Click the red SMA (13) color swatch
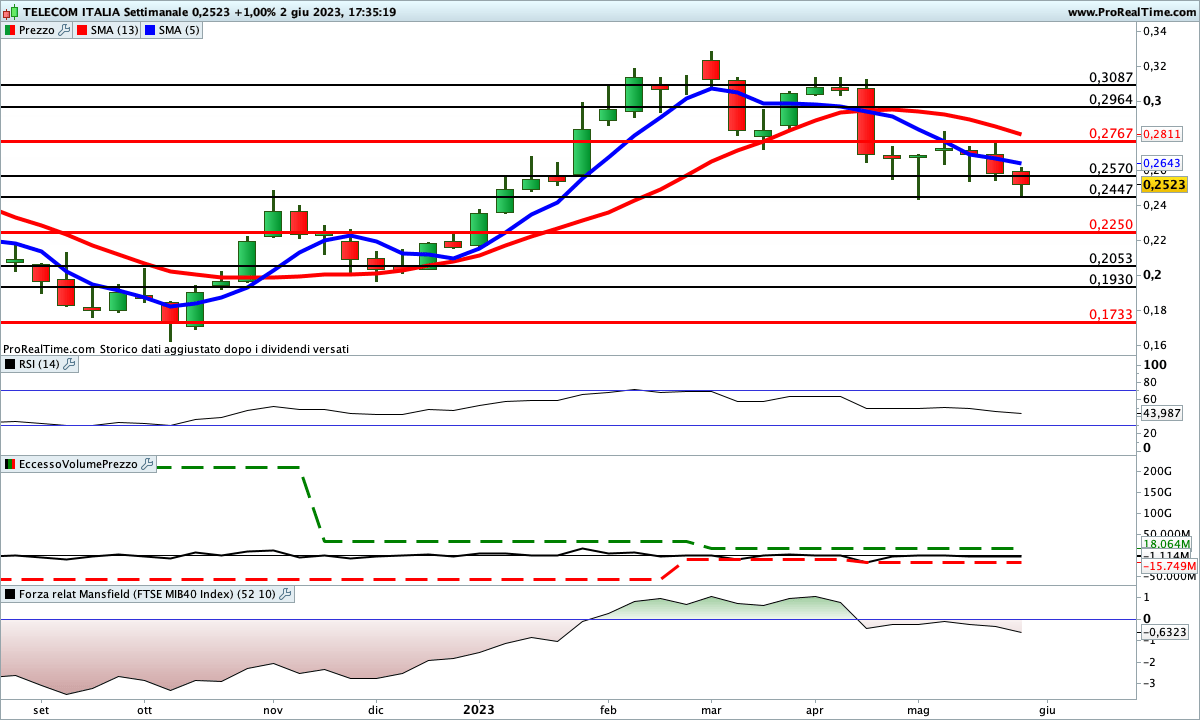 (x=83, y=30)
